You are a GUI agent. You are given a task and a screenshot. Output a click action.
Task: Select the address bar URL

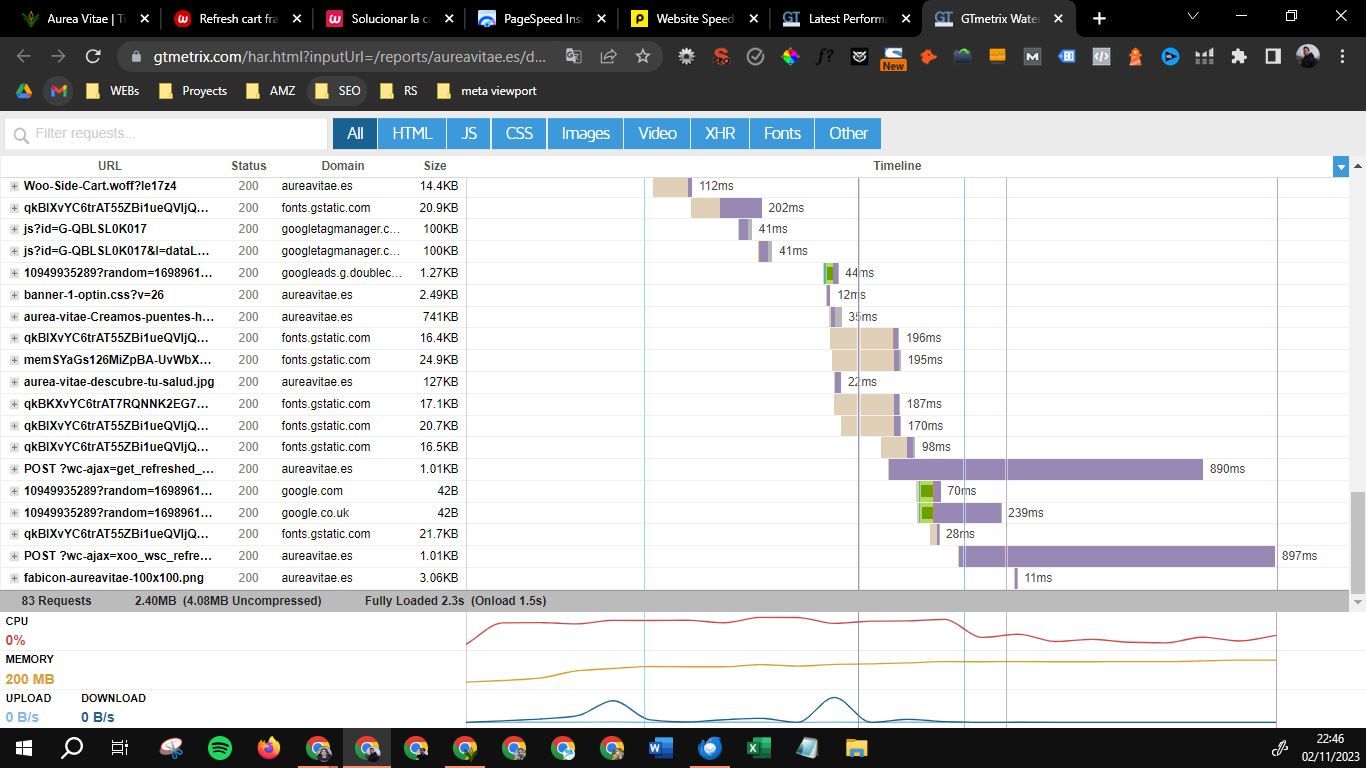[350, 57]
